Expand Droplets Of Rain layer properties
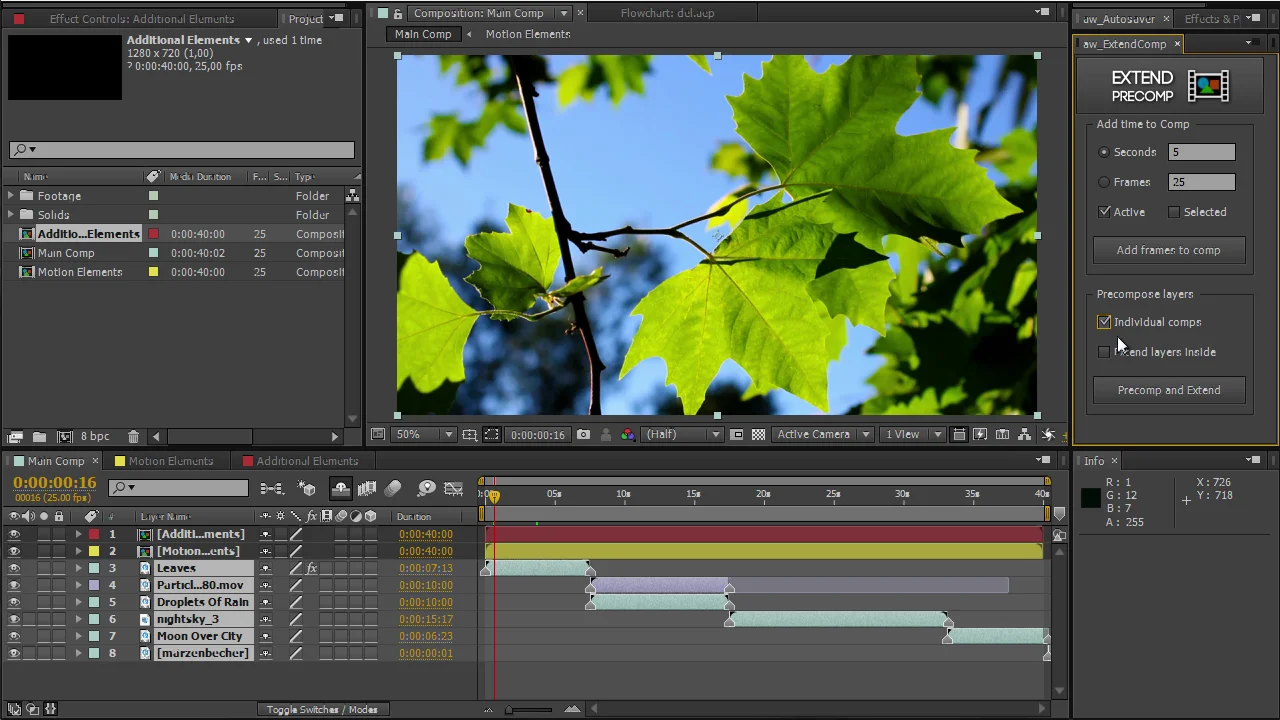The width and height of the screenshot is (1280, 720). coord(78,602)
